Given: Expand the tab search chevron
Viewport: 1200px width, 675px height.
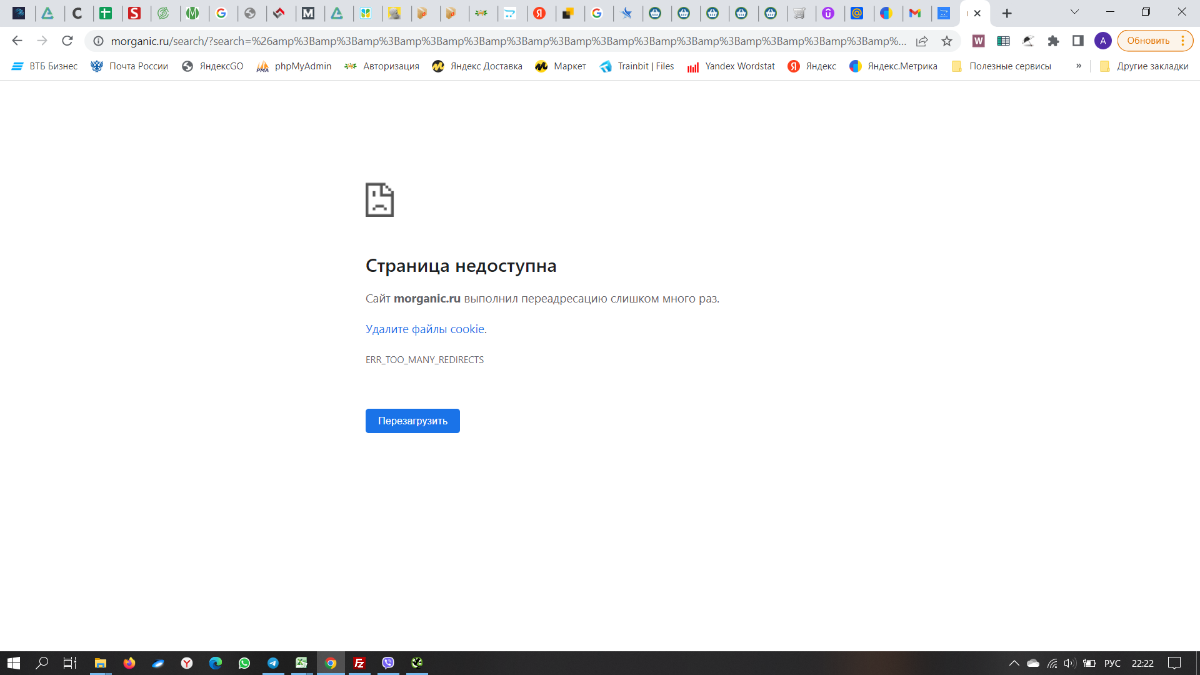Looking at the screenshot, I should pos(1074,13).
